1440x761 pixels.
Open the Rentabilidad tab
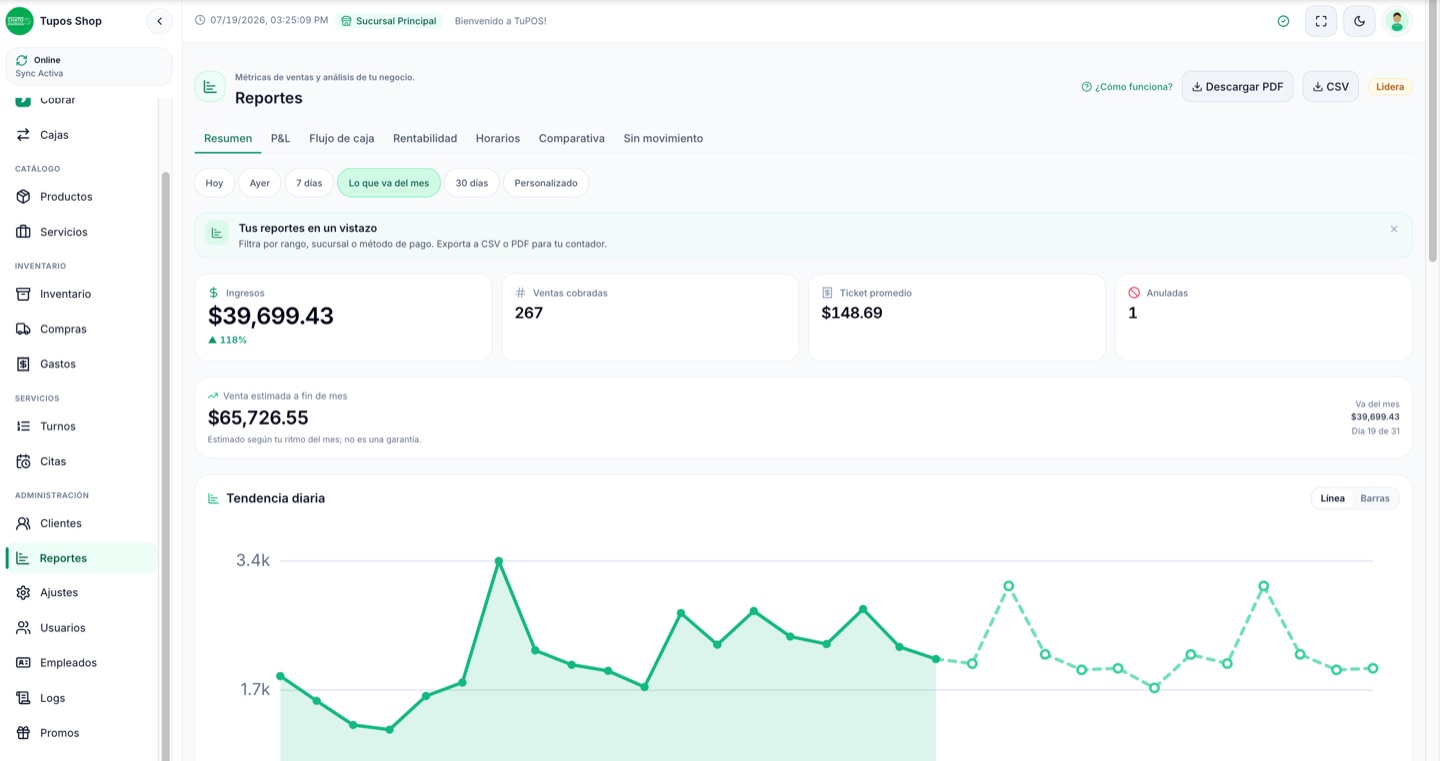425,138
